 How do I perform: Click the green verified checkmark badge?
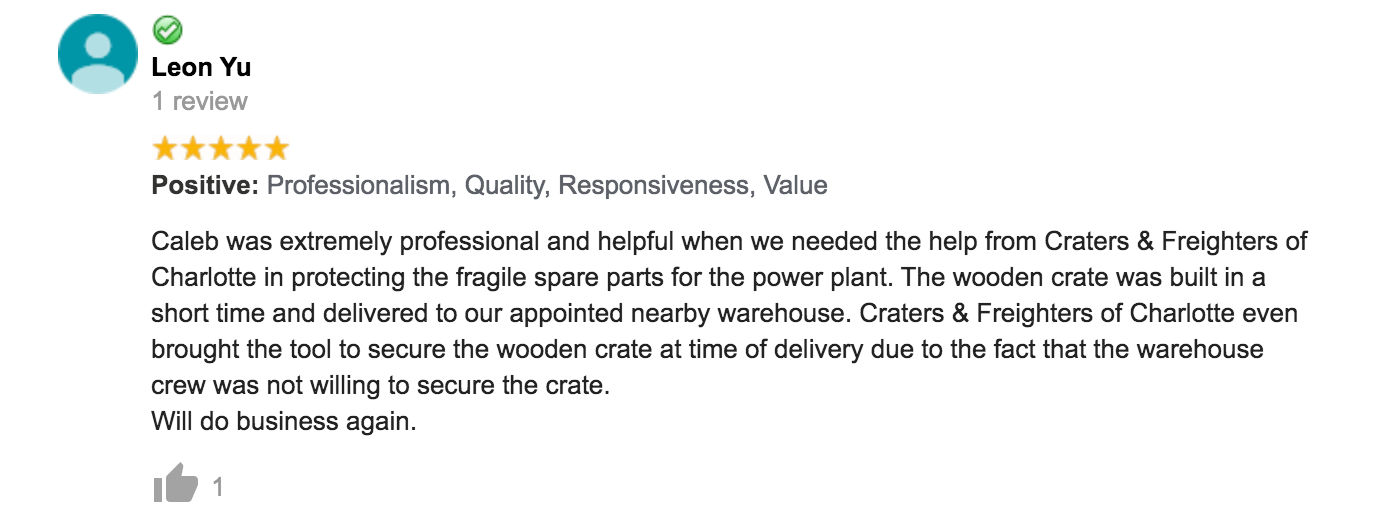[167, 31]
